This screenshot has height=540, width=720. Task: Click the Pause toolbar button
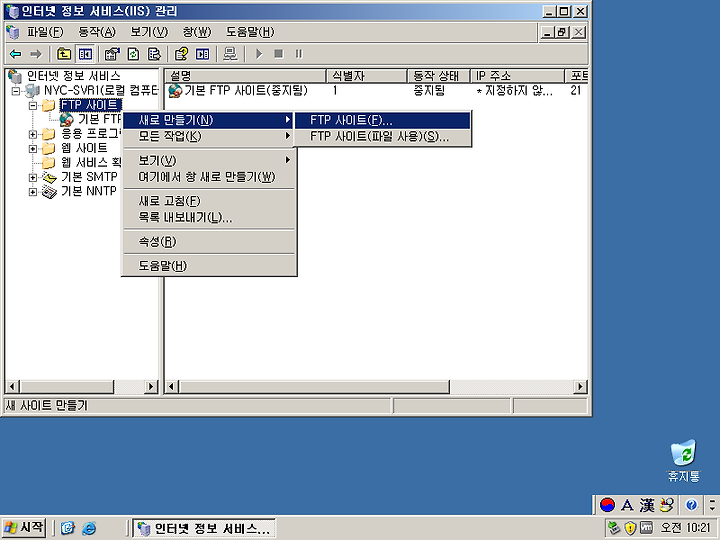(x=298, y=54)
